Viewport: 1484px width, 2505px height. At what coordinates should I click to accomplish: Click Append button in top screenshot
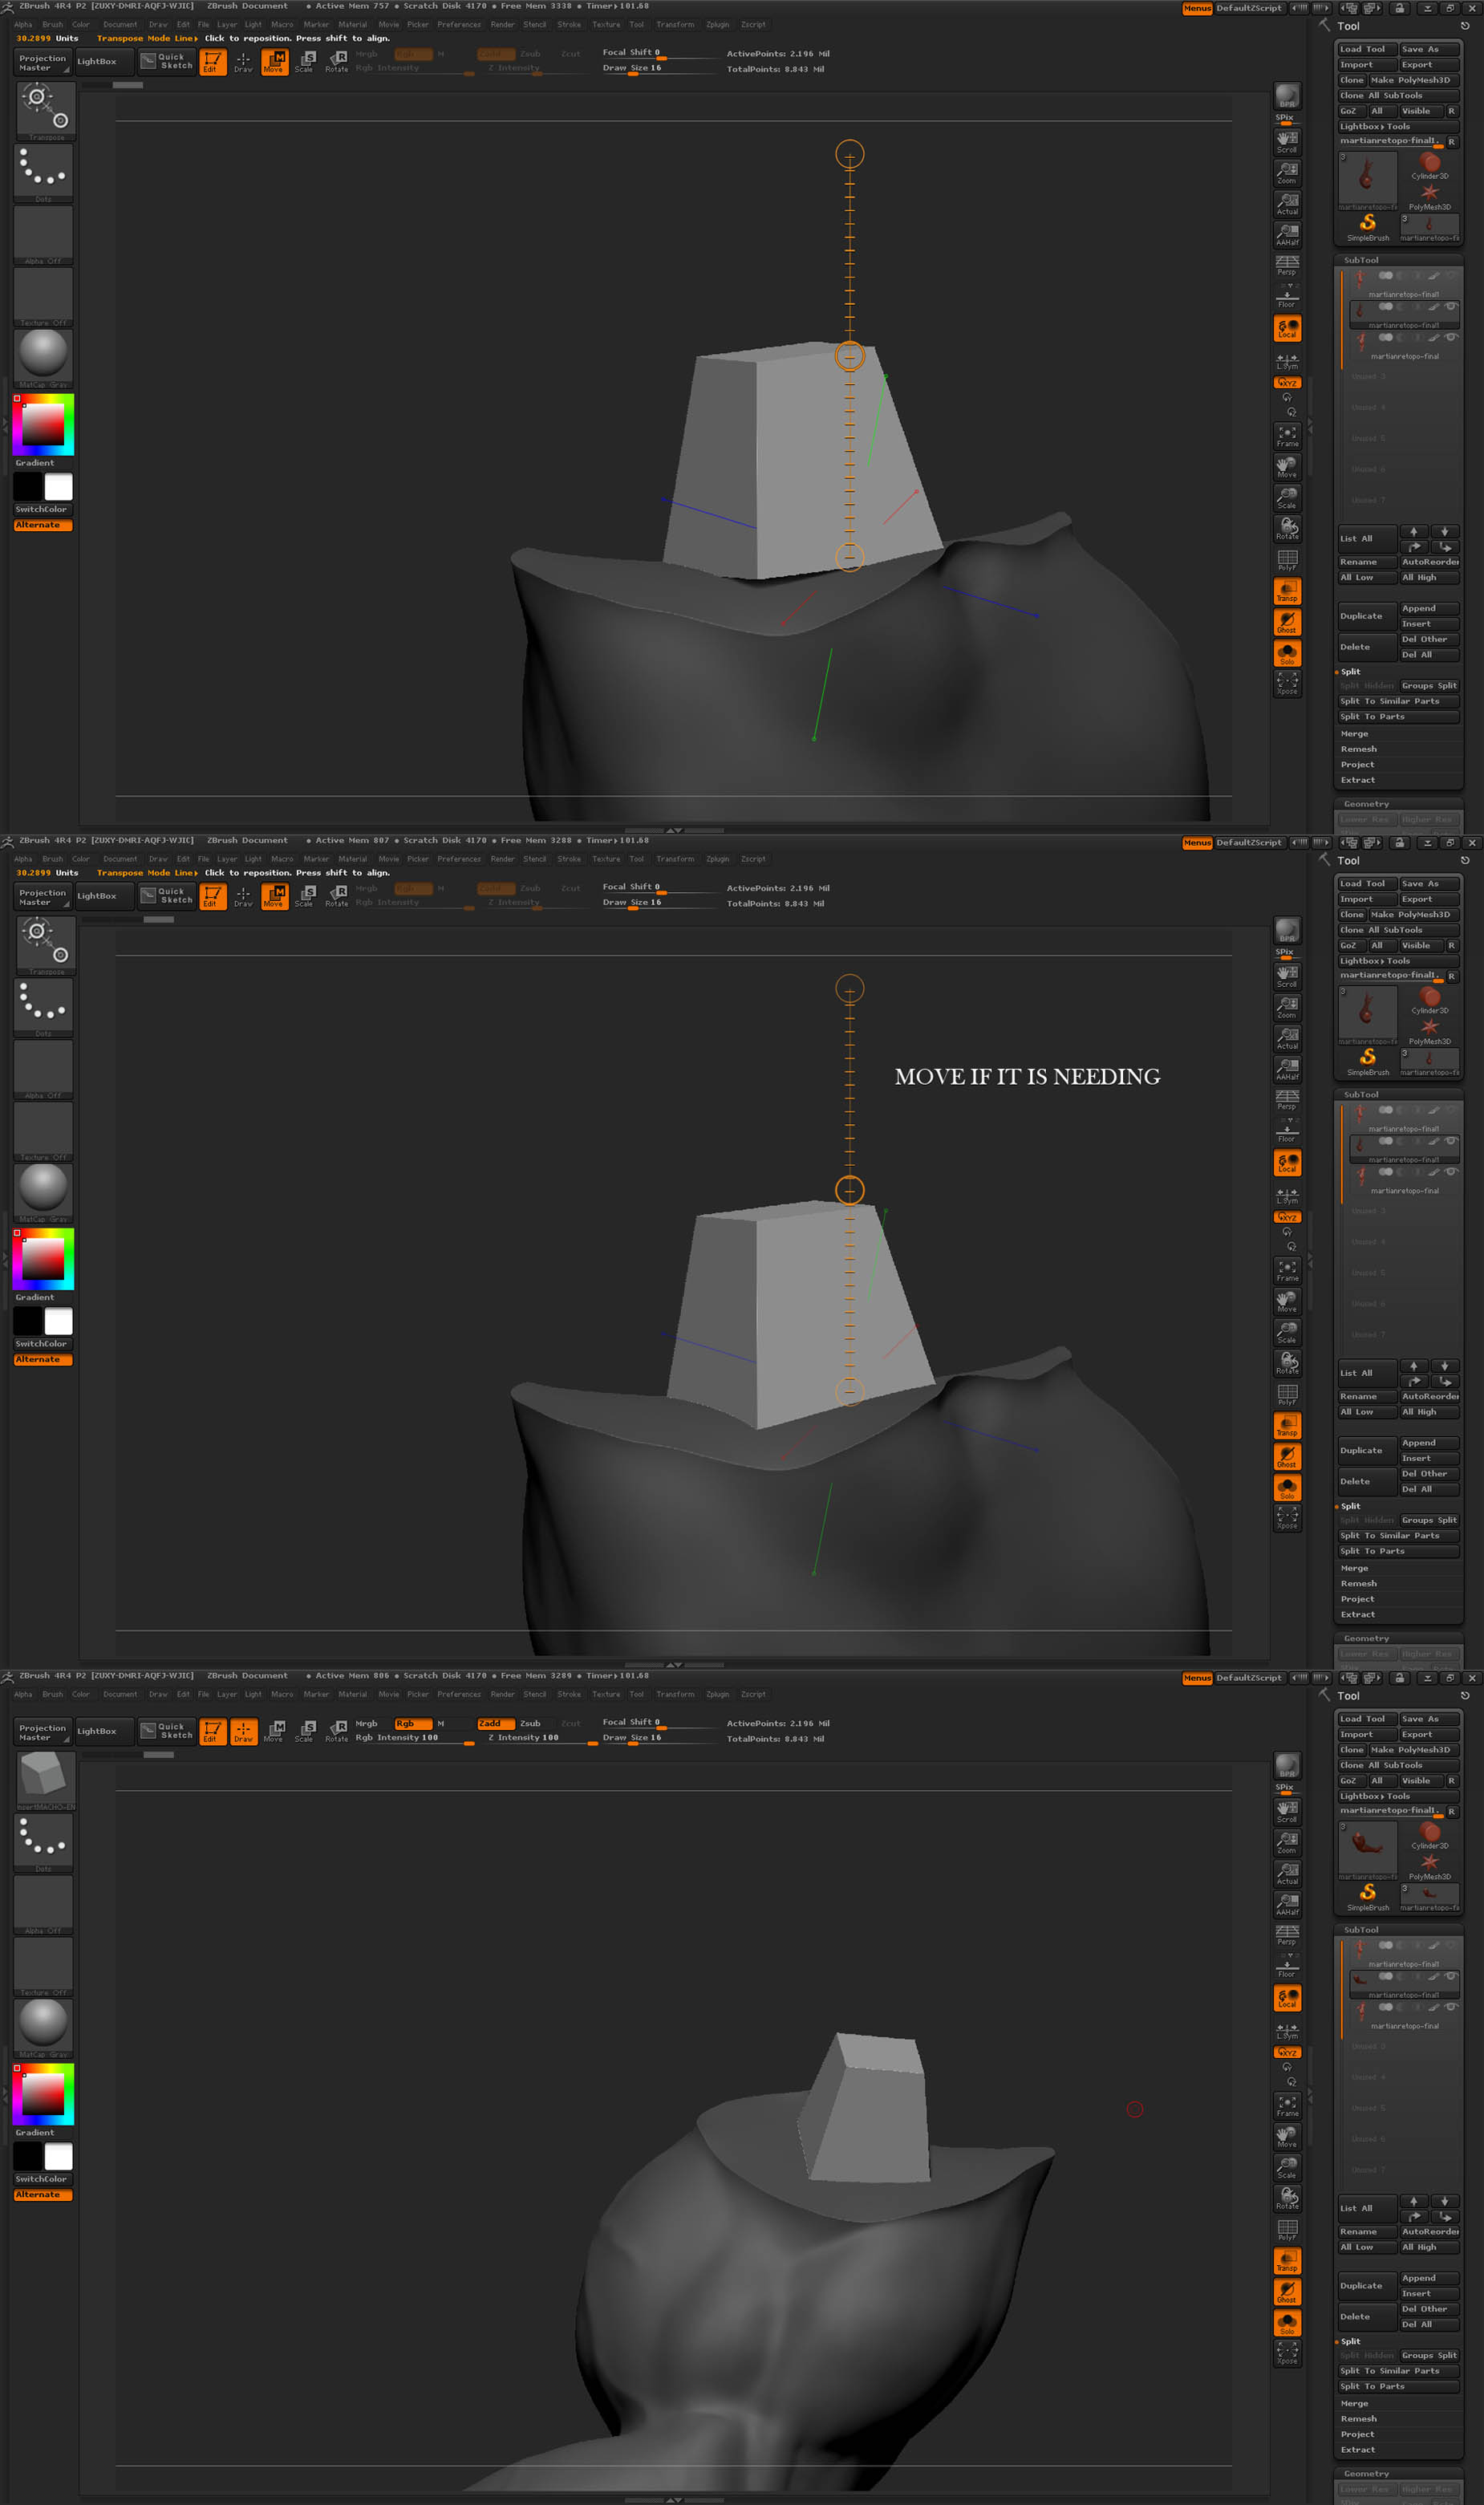click(1429, 608)
